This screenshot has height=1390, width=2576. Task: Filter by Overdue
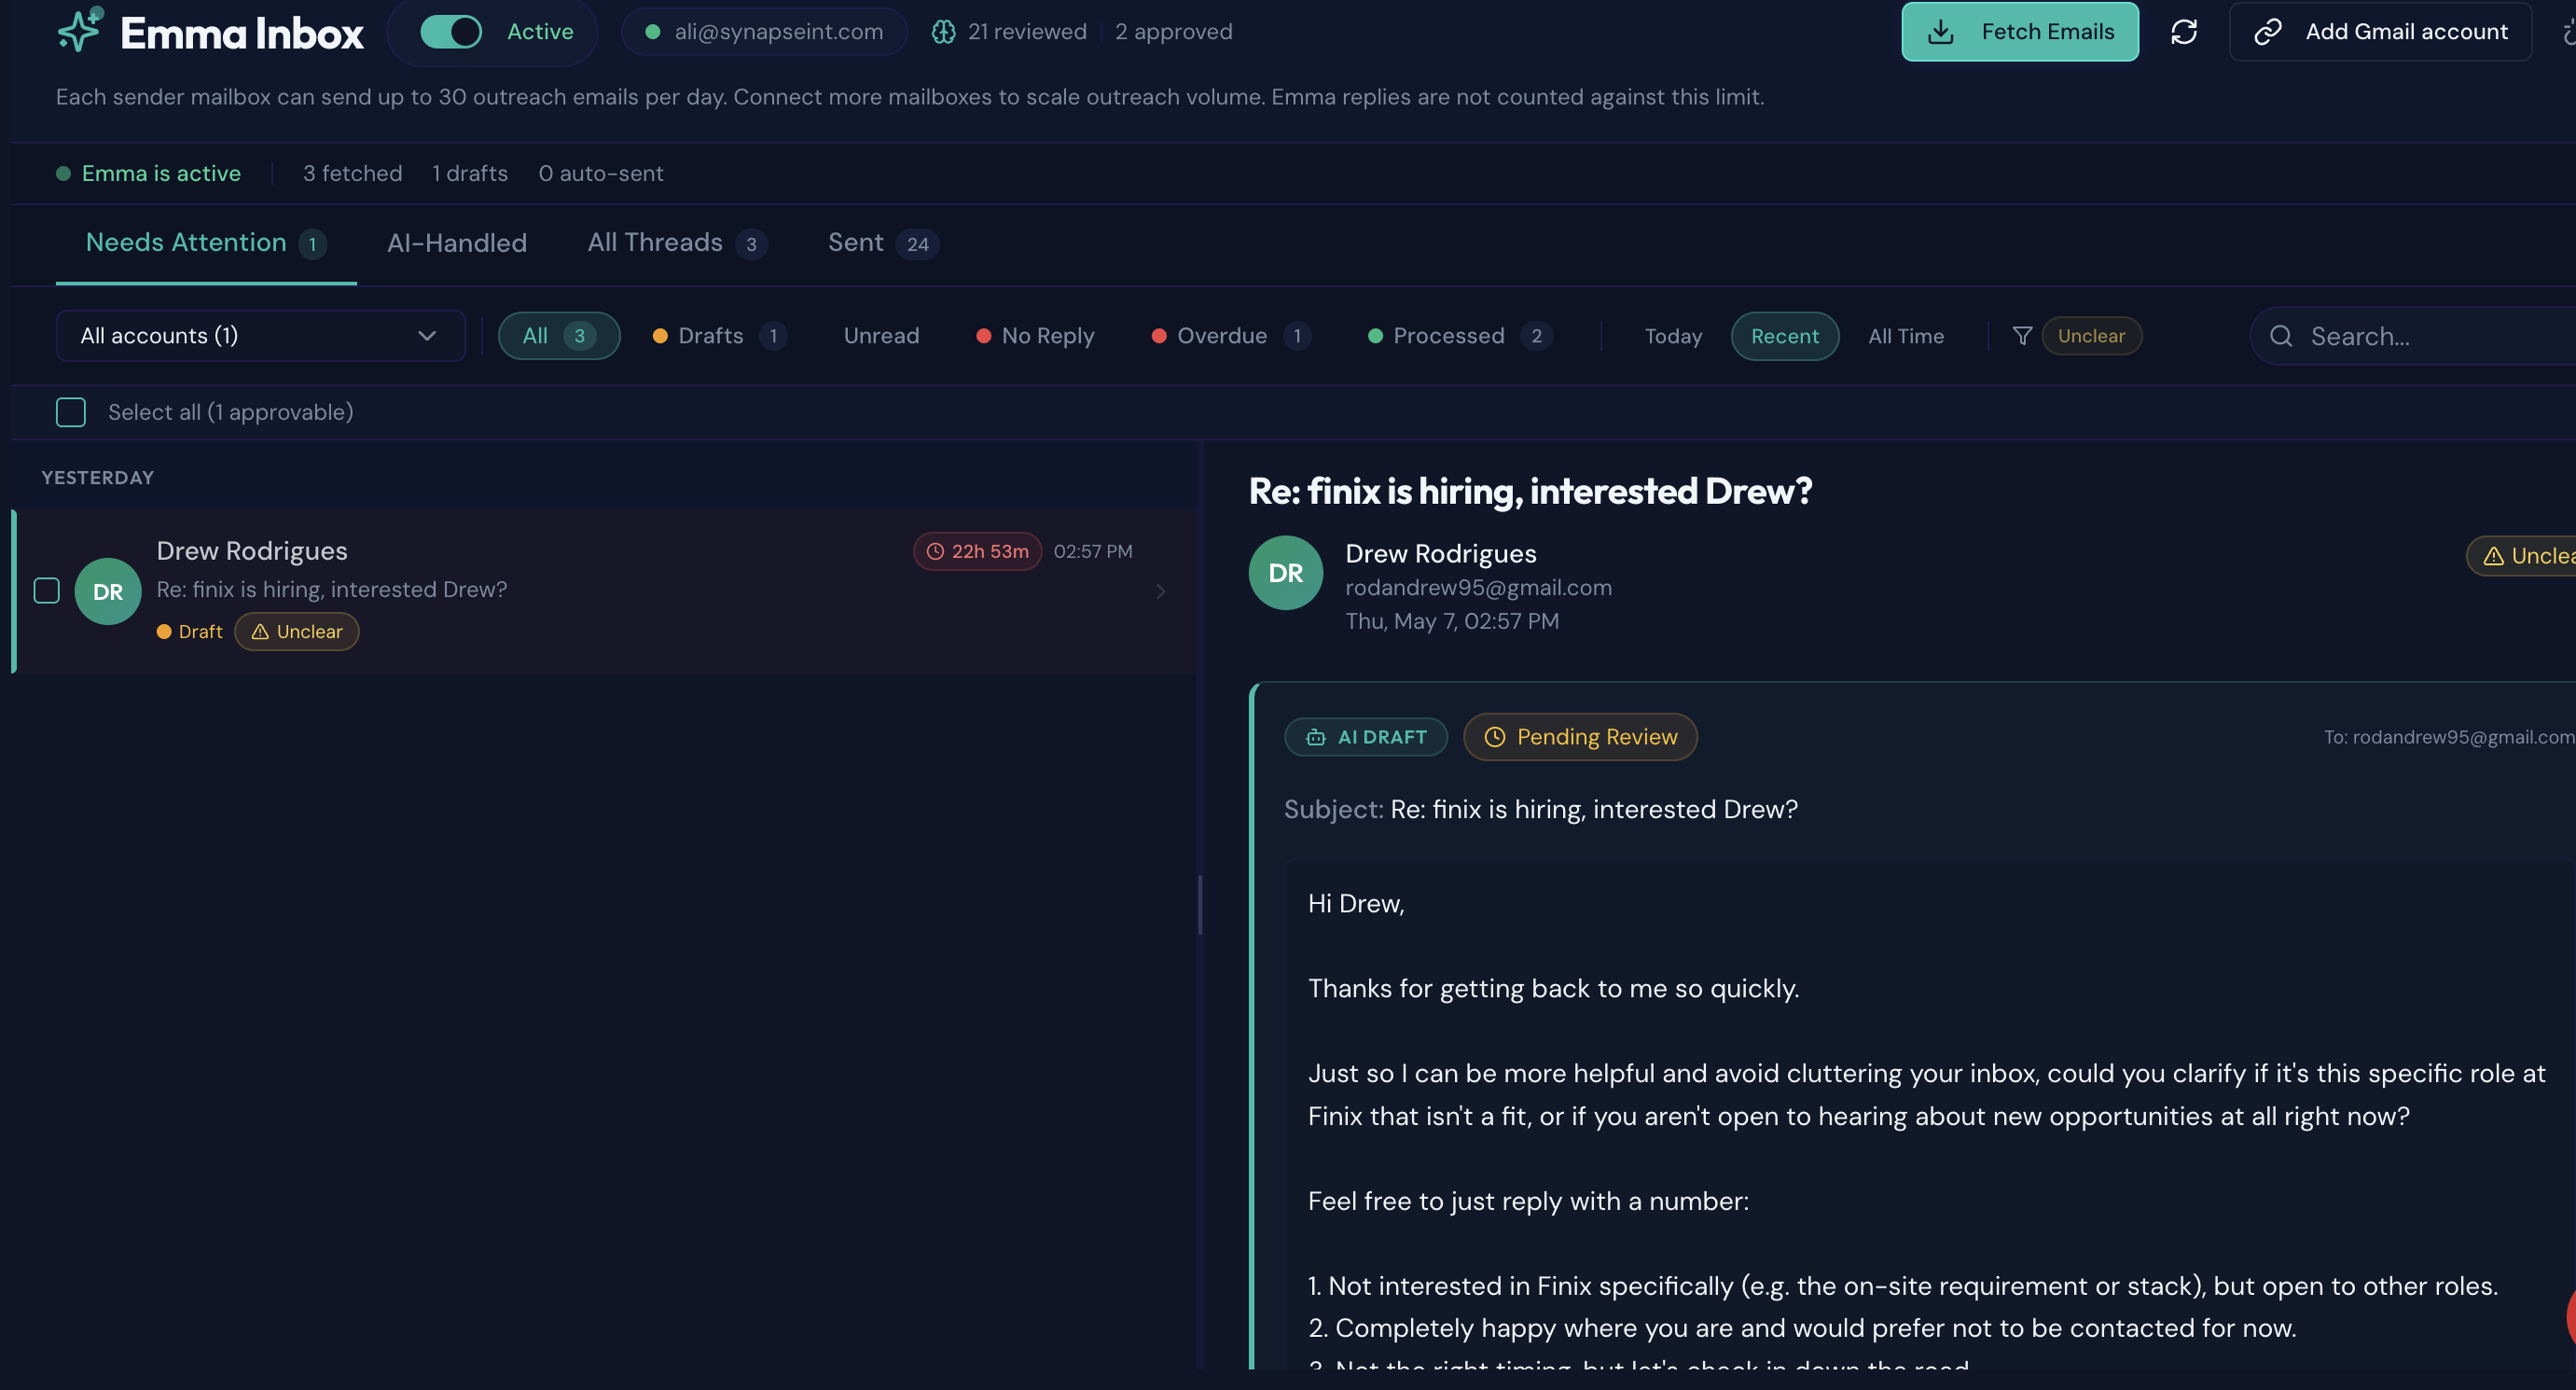1231,336
